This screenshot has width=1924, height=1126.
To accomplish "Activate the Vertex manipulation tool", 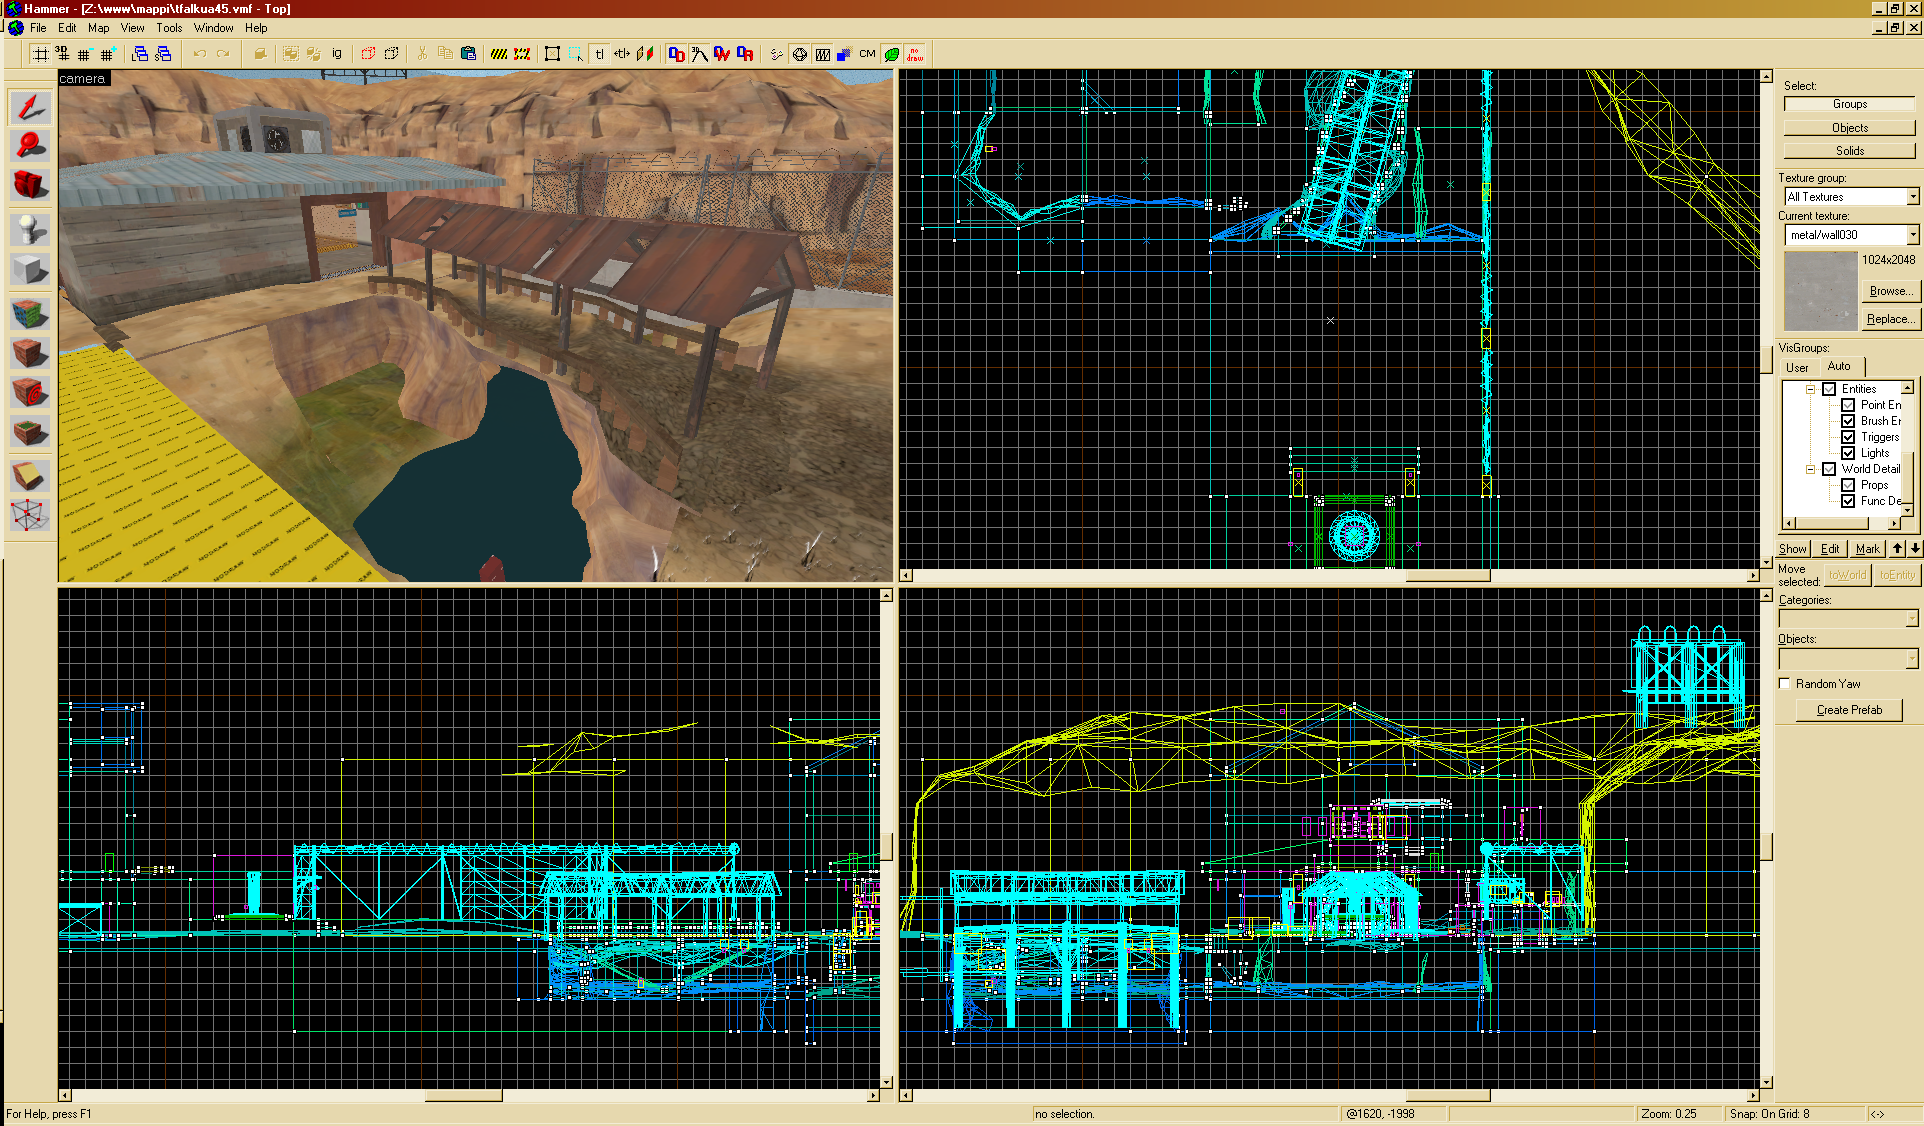I will [30, 516].
